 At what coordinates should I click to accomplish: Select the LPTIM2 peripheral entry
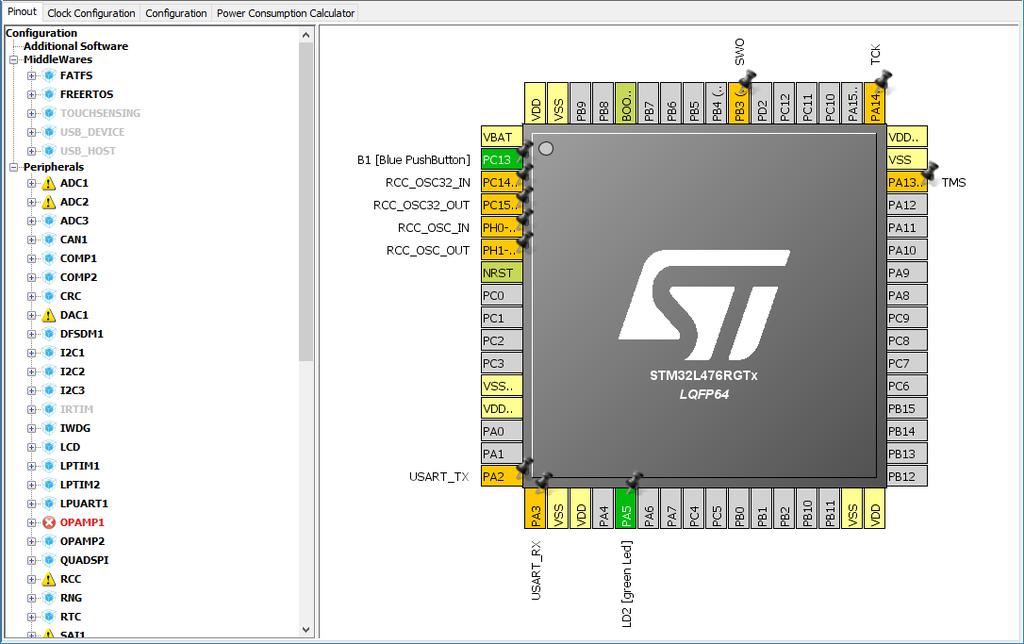tap(80, 485)
